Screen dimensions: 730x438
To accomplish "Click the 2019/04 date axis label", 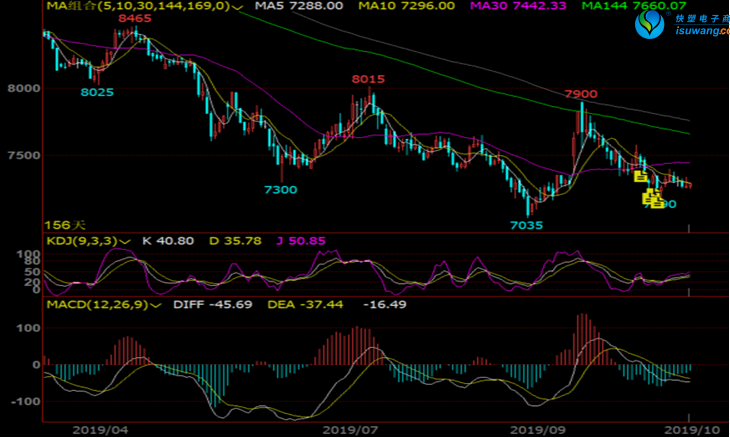I will click(x=100, y=430).
